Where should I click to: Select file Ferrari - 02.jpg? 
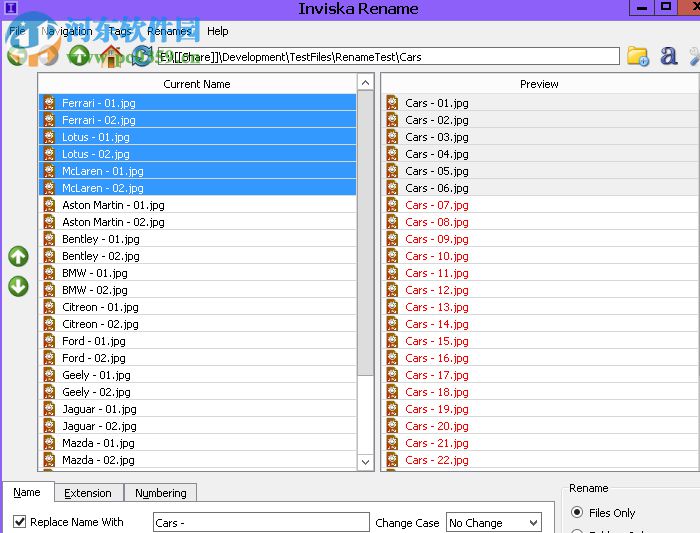[197, 120]
